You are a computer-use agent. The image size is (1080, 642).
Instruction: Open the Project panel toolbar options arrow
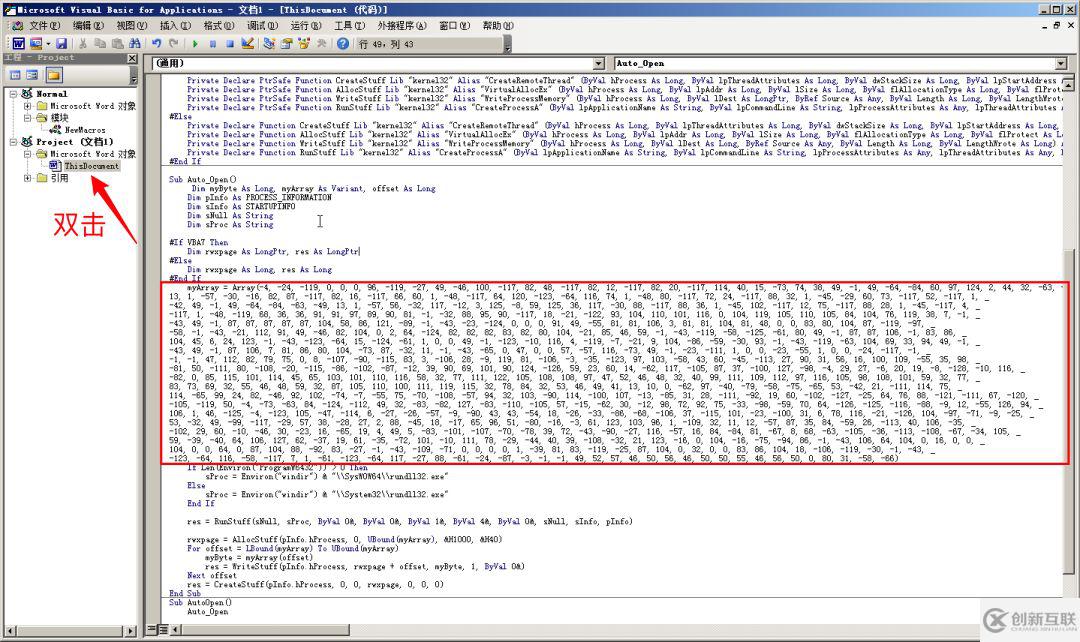[134, 75]
